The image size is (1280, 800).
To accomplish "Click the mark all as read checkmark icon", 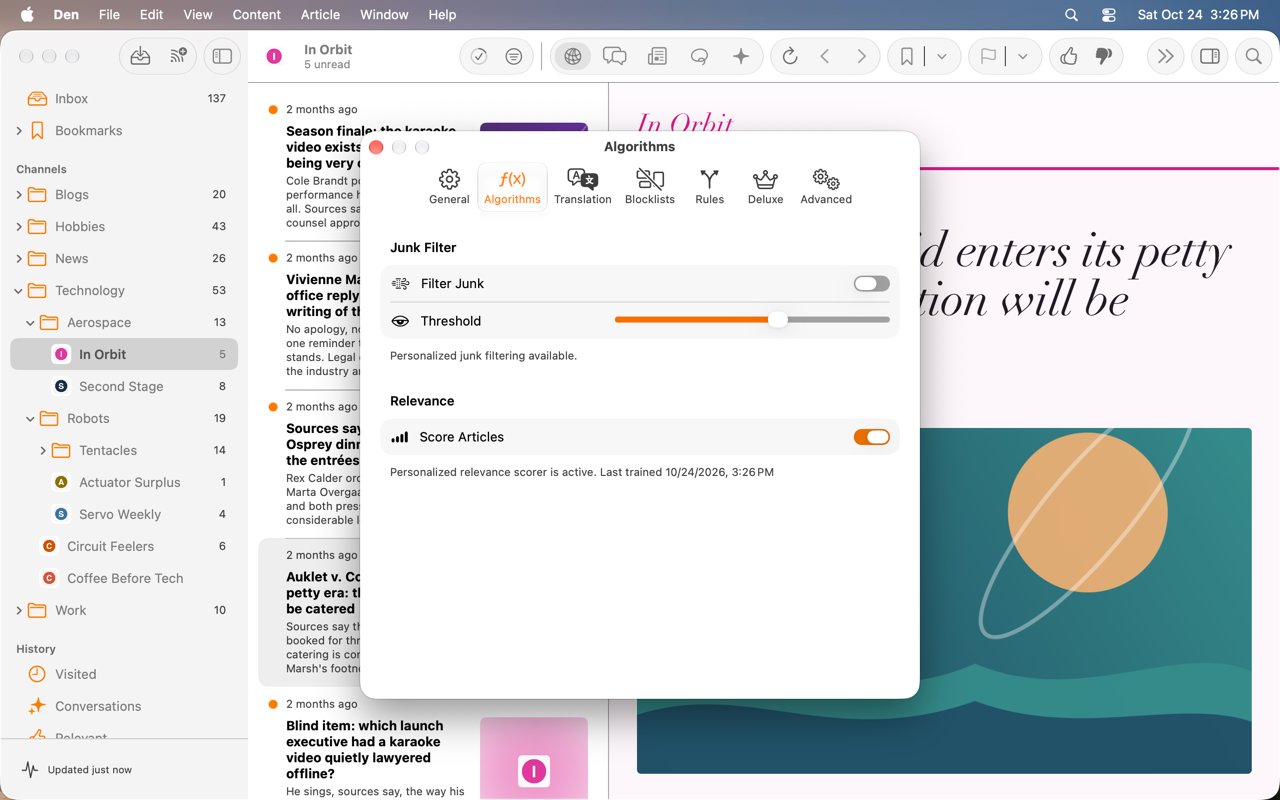I will (479, 57).
